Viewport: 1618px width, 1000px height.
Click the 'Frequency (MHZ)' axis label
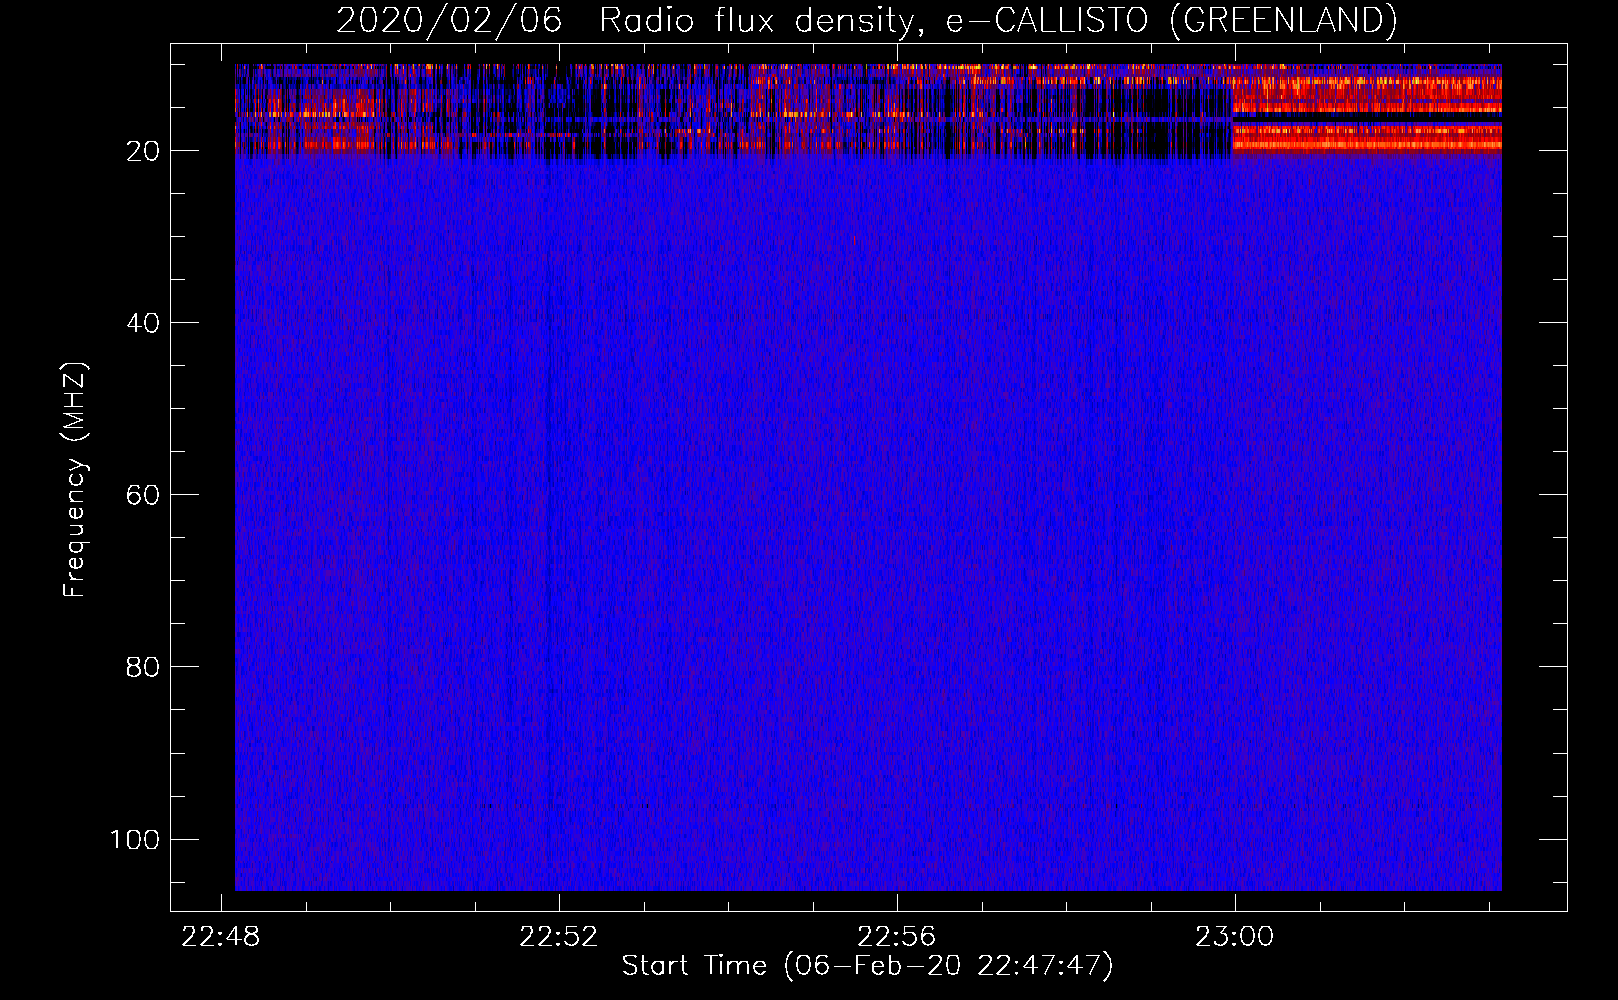point(75,479)
